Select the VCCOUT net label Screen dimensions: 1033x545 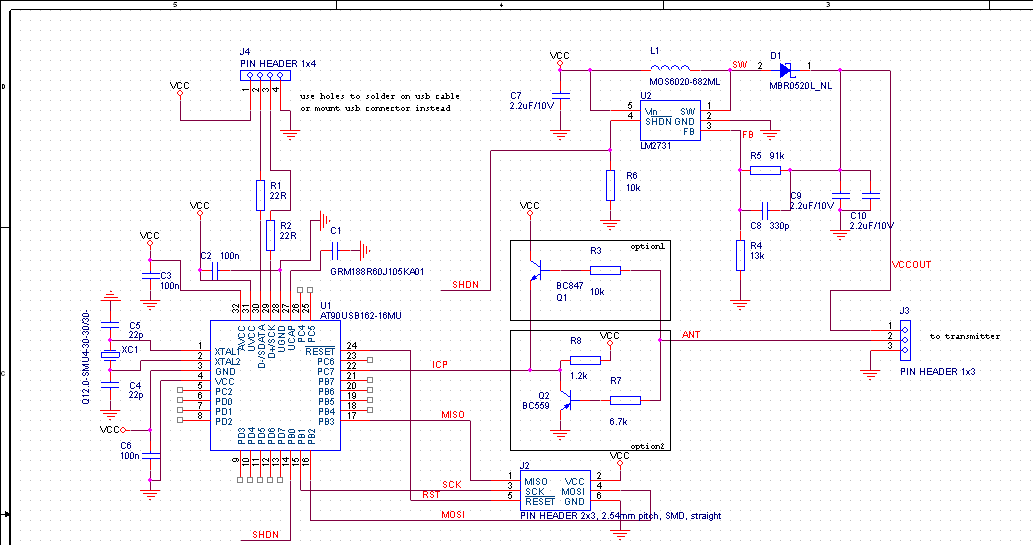coord(909,265)
